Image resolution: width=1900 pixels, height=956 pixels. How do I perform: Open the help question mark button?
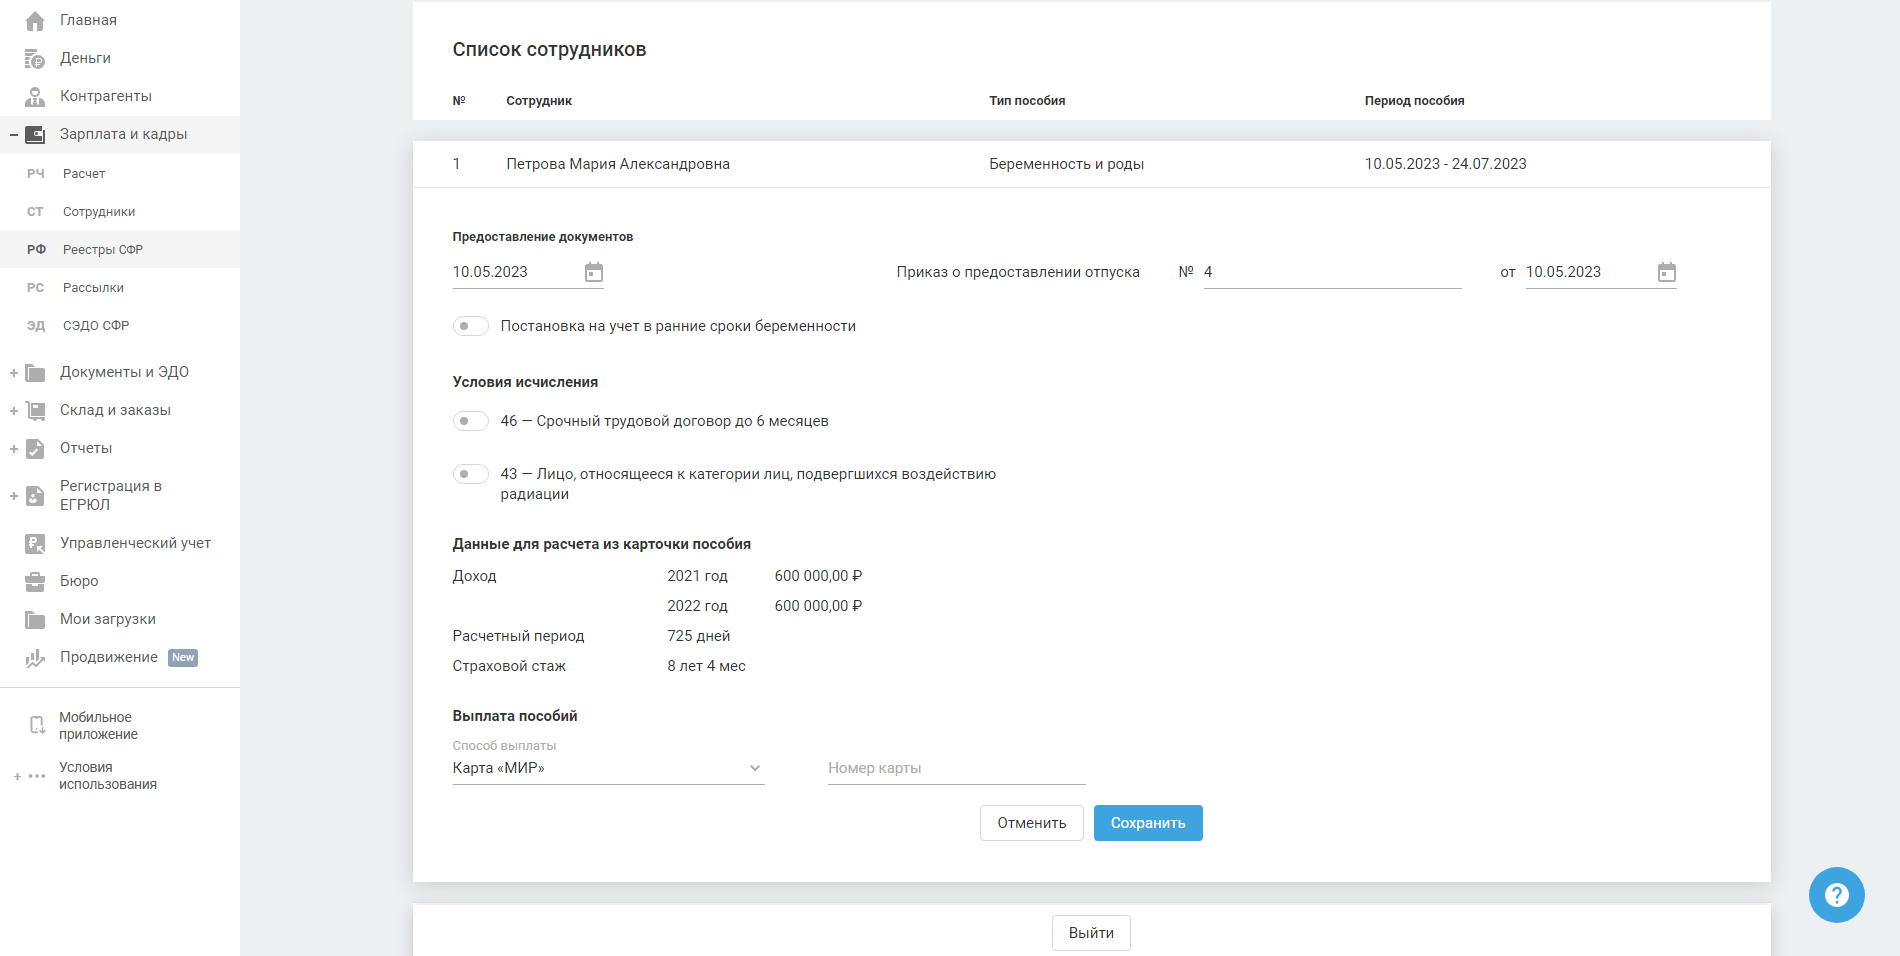click(x=1836, y=895)
